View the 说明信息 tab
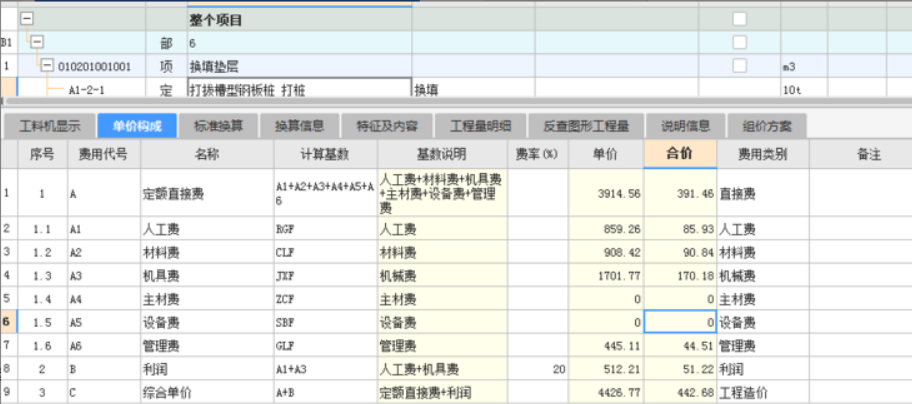Image resolution: width=912 pixels, height=404 pixels. [685, 126]
